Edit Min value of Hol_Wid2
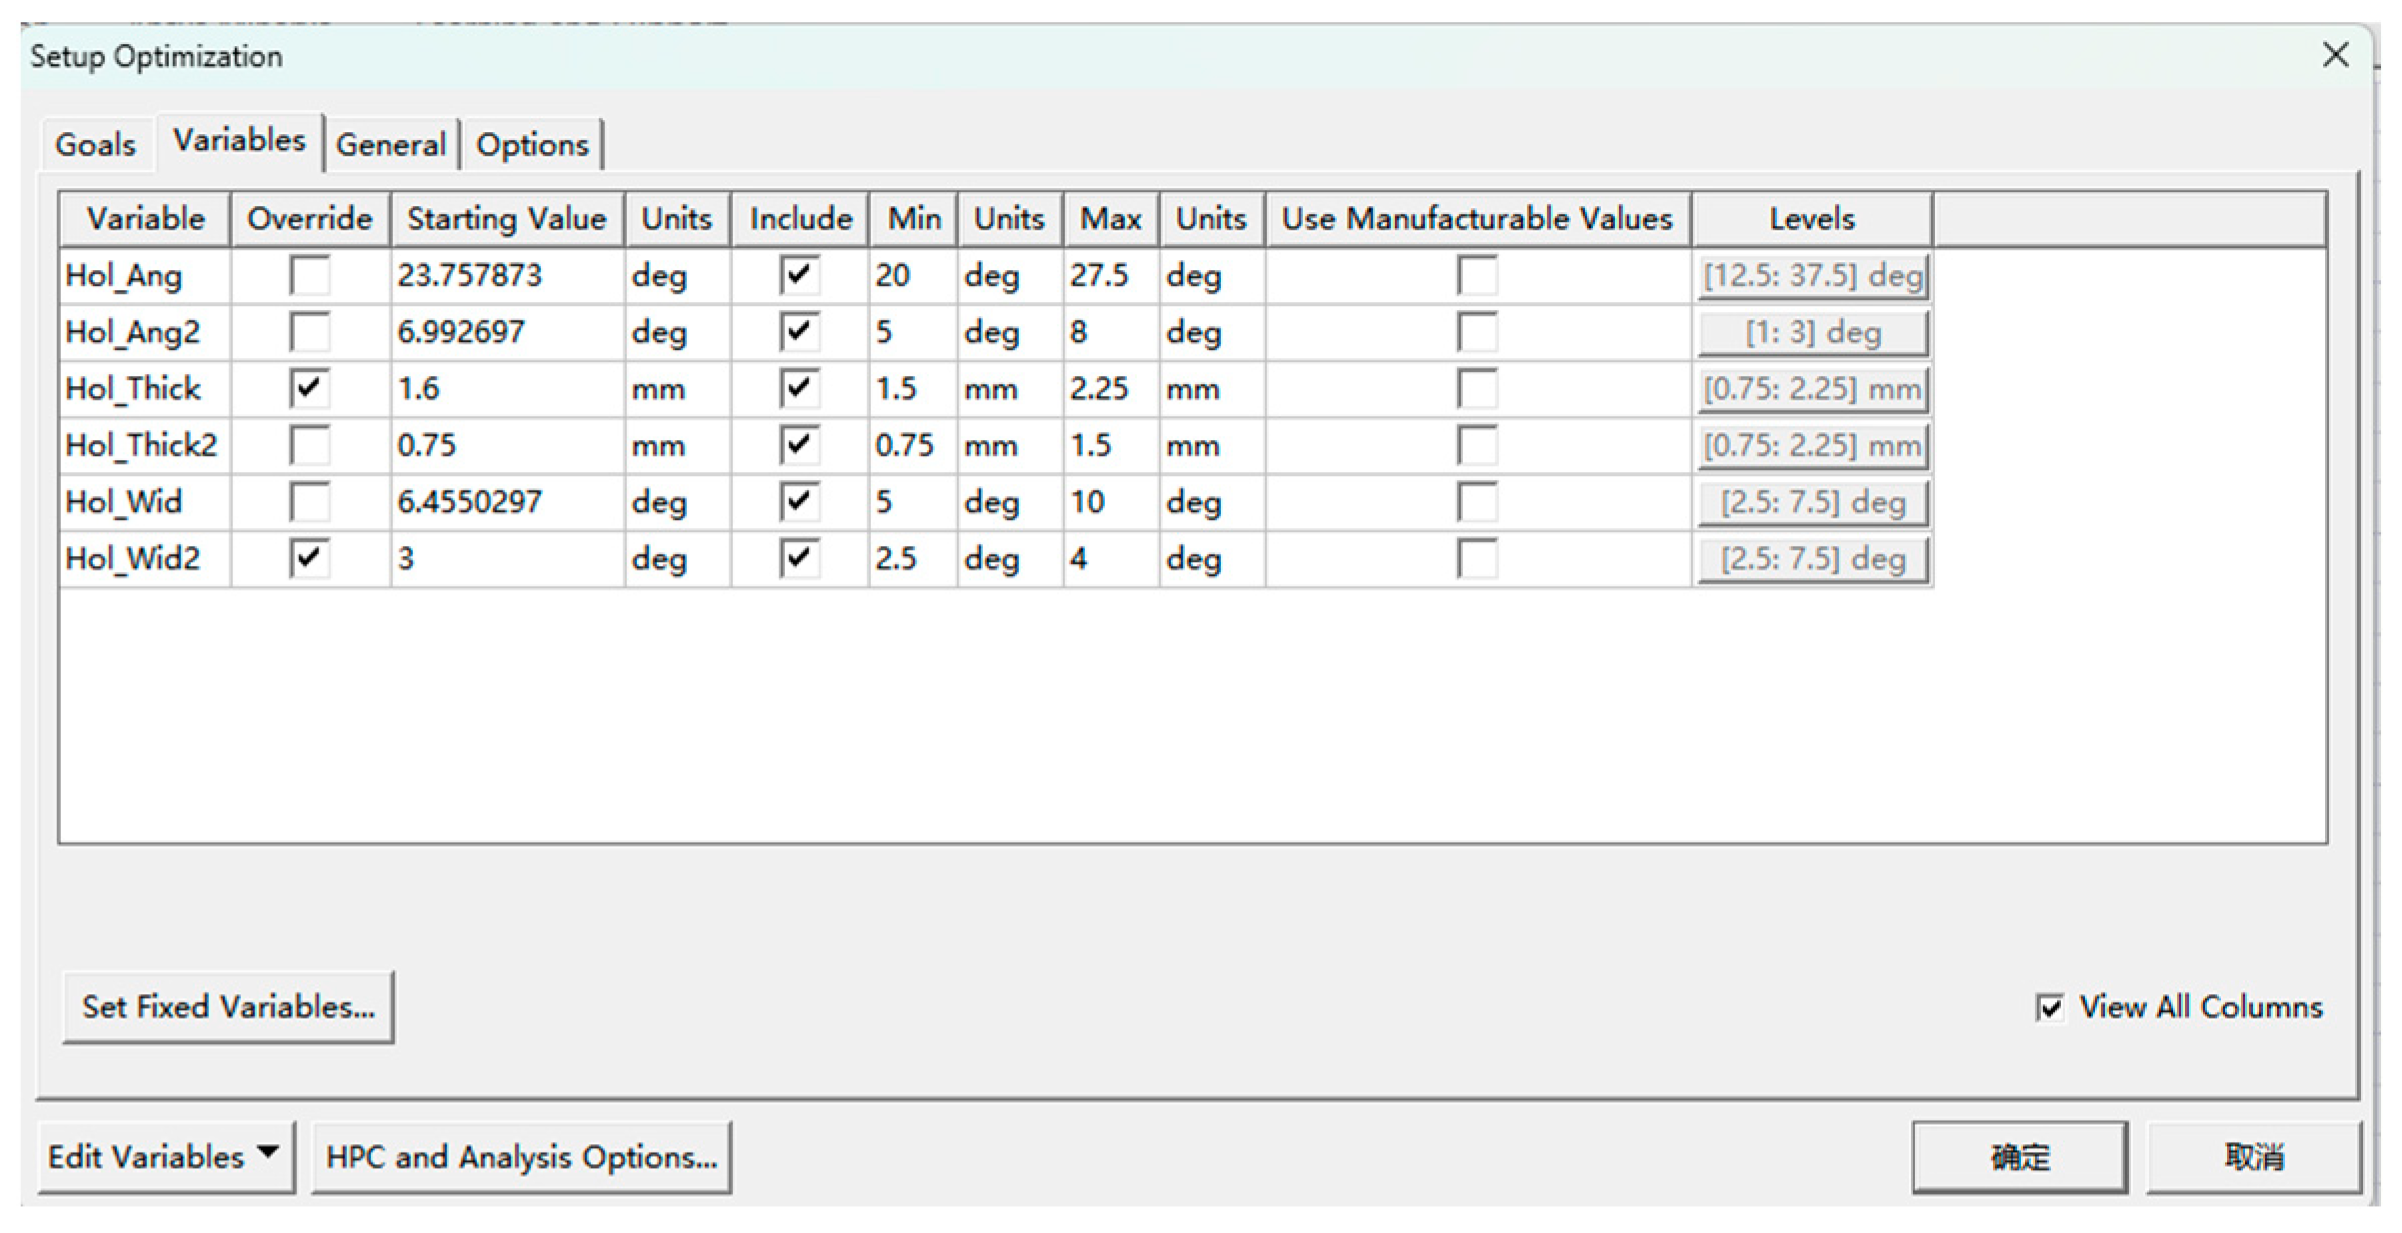The height and width of the screenshot is (1233, 2402). 910,558
